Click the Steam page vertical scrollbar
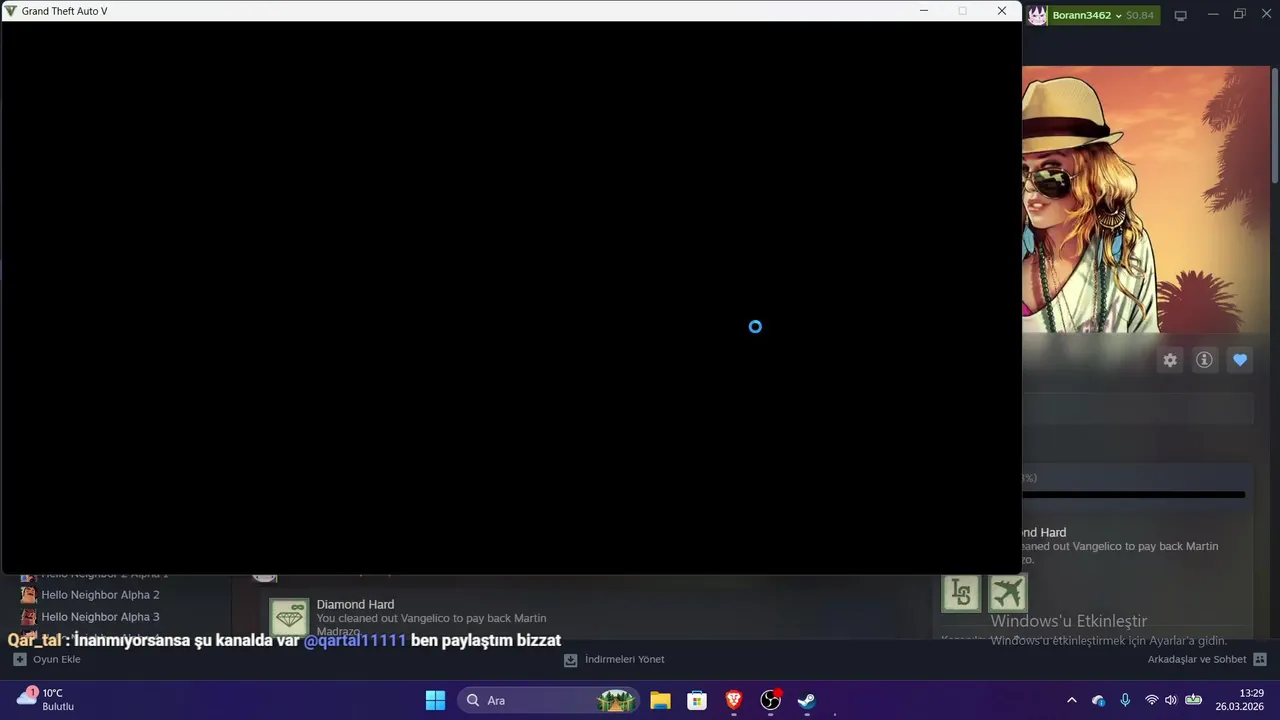Screen dimensions: 1280x720 (1275, 125)
